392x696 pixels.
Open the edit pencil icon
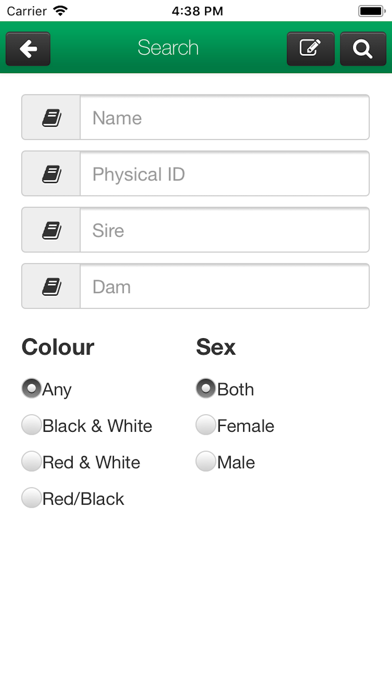click(x=310, y=49)
